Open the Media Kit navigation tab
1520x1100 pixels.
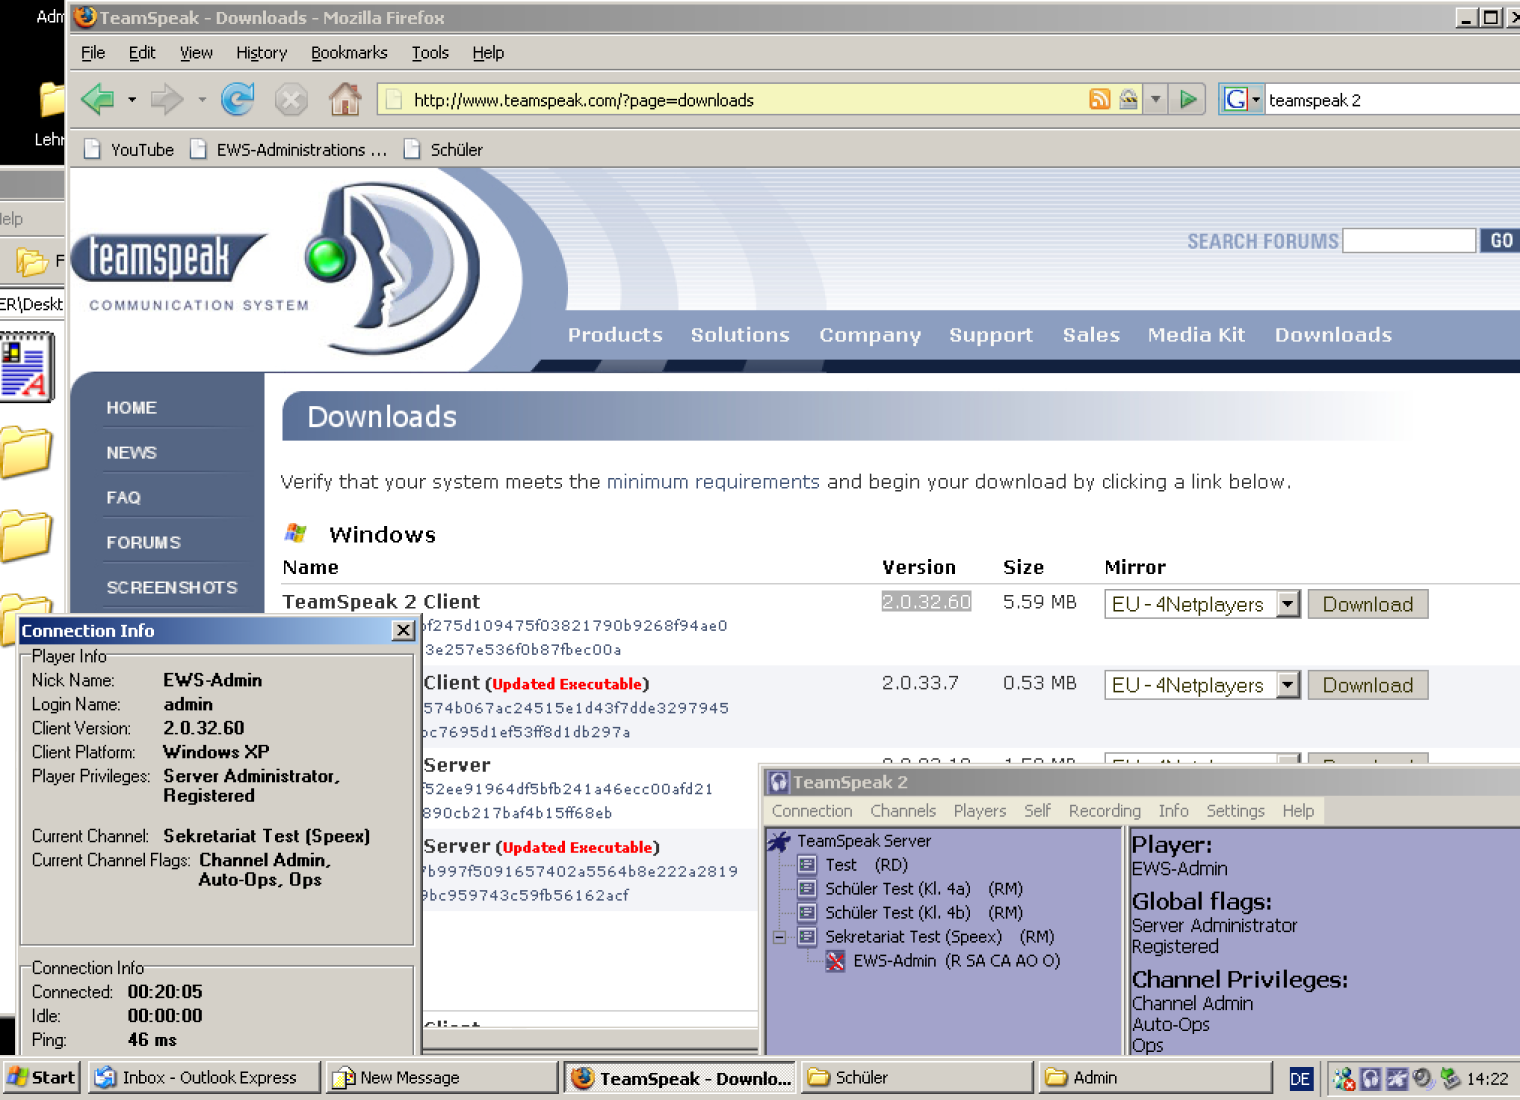pyautogui.click(x=1196, y=335)
